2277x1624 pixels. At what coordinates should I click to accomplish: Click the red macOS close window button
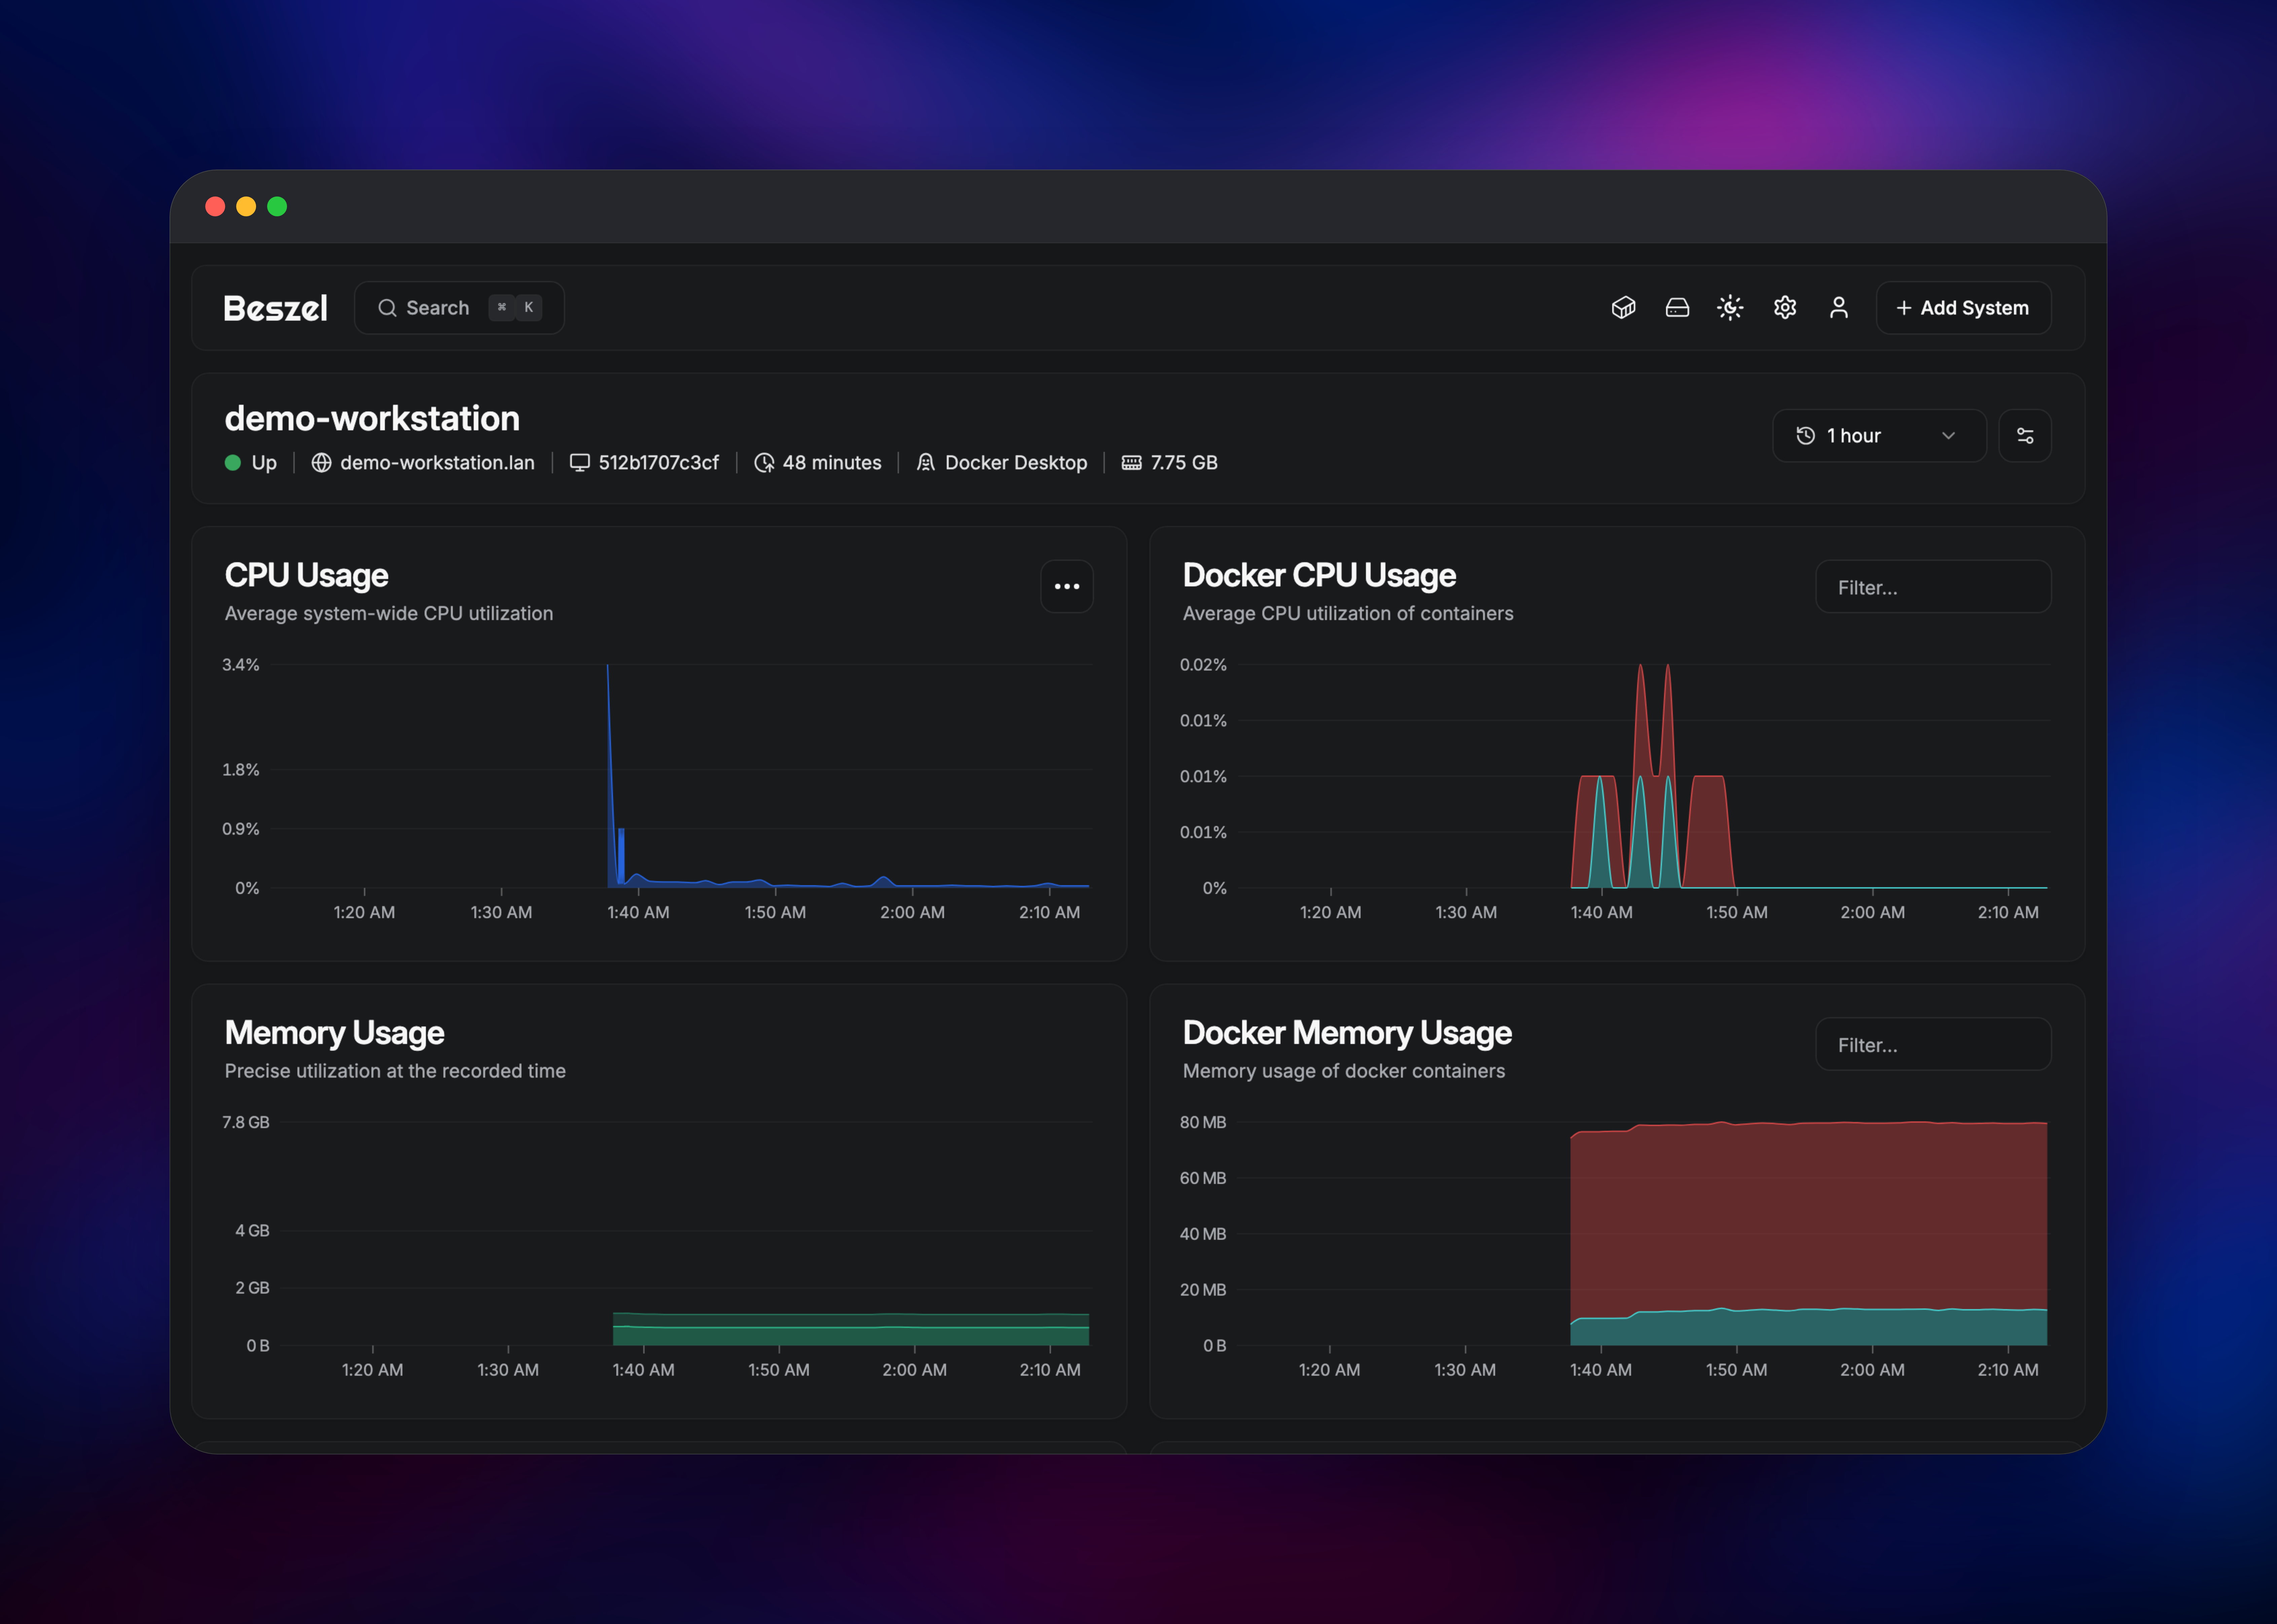tap(215, 206)
